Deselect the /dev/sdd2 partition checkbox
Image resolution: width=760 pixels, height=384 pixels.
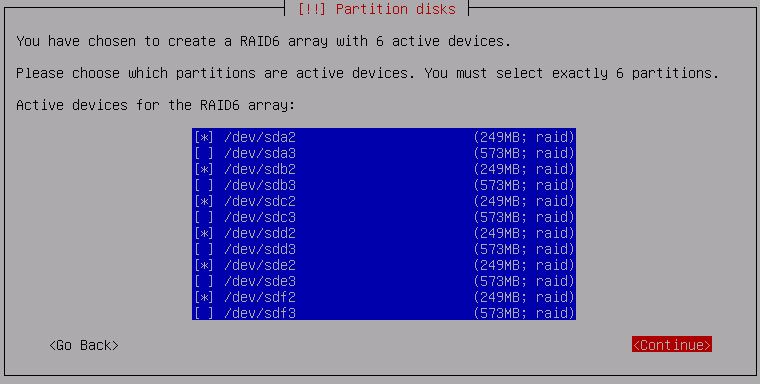tap(204, 233)
